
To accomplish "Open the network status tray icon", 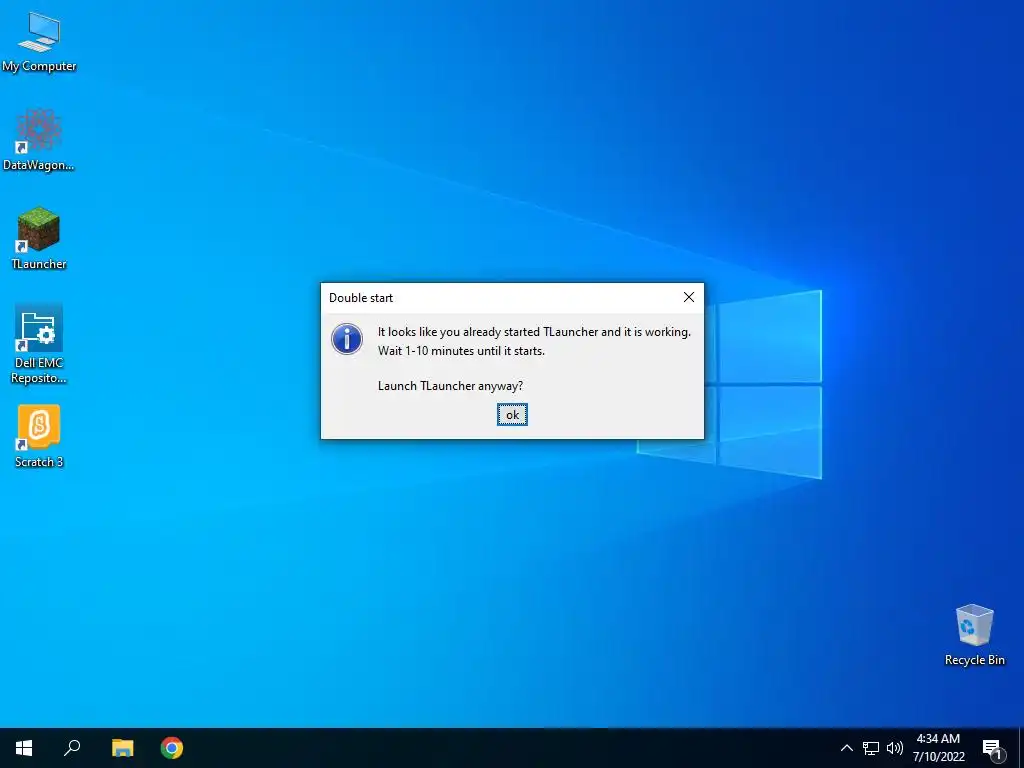I will coord(871,748).
